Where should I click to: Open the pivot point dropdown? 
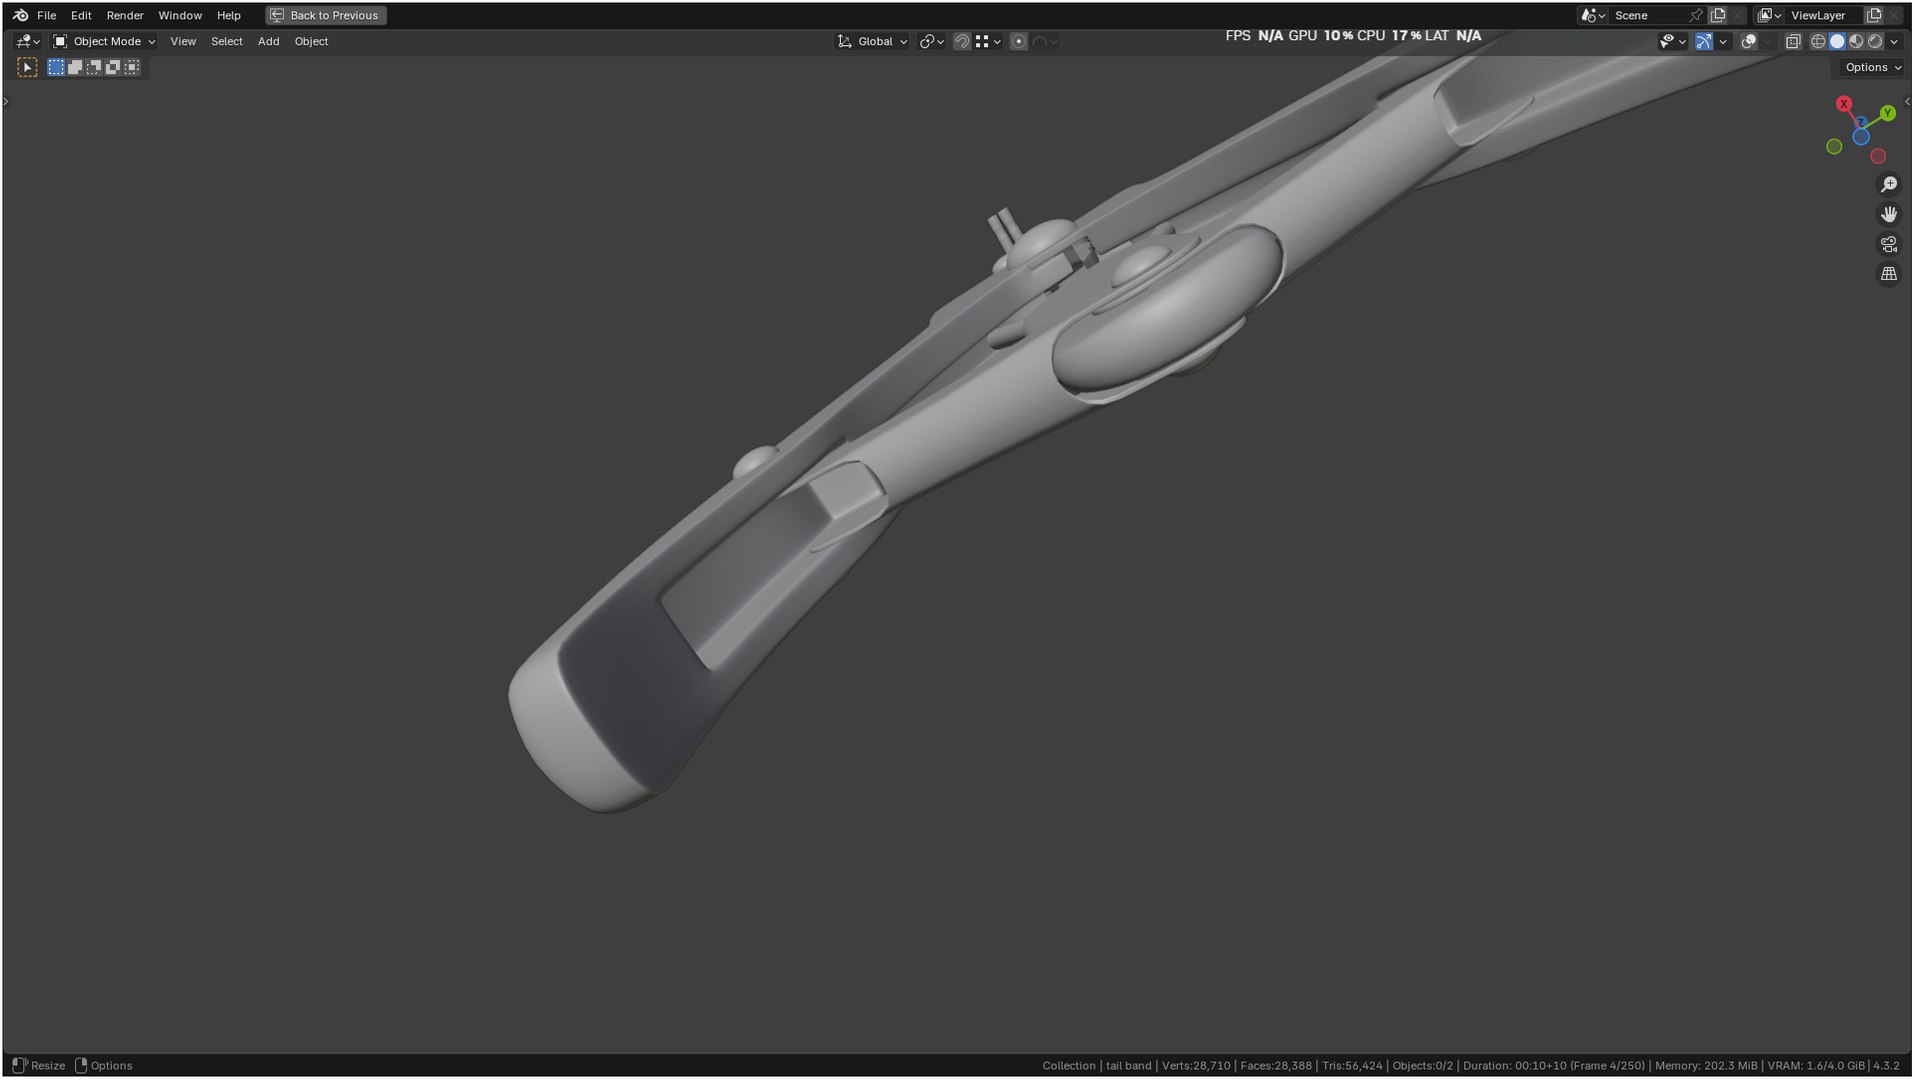click(x=932, y=41)
